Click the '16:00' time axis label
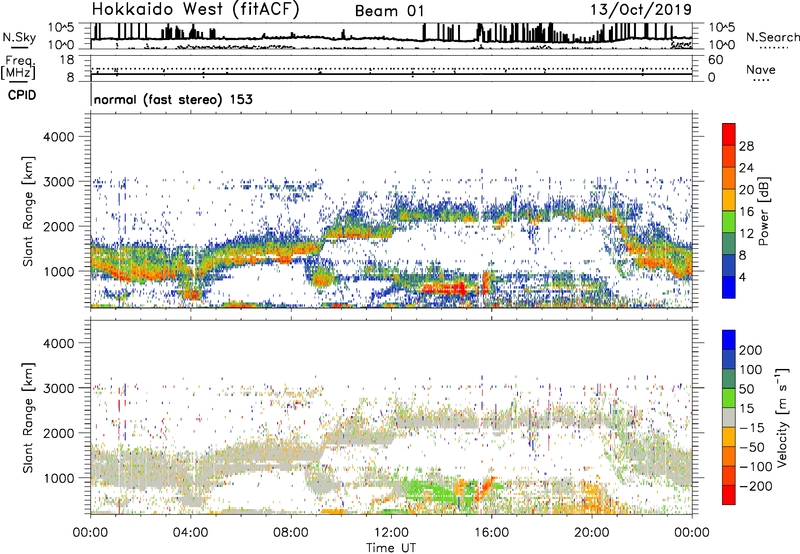The image size is (800, 554). (x=491, y=533)
